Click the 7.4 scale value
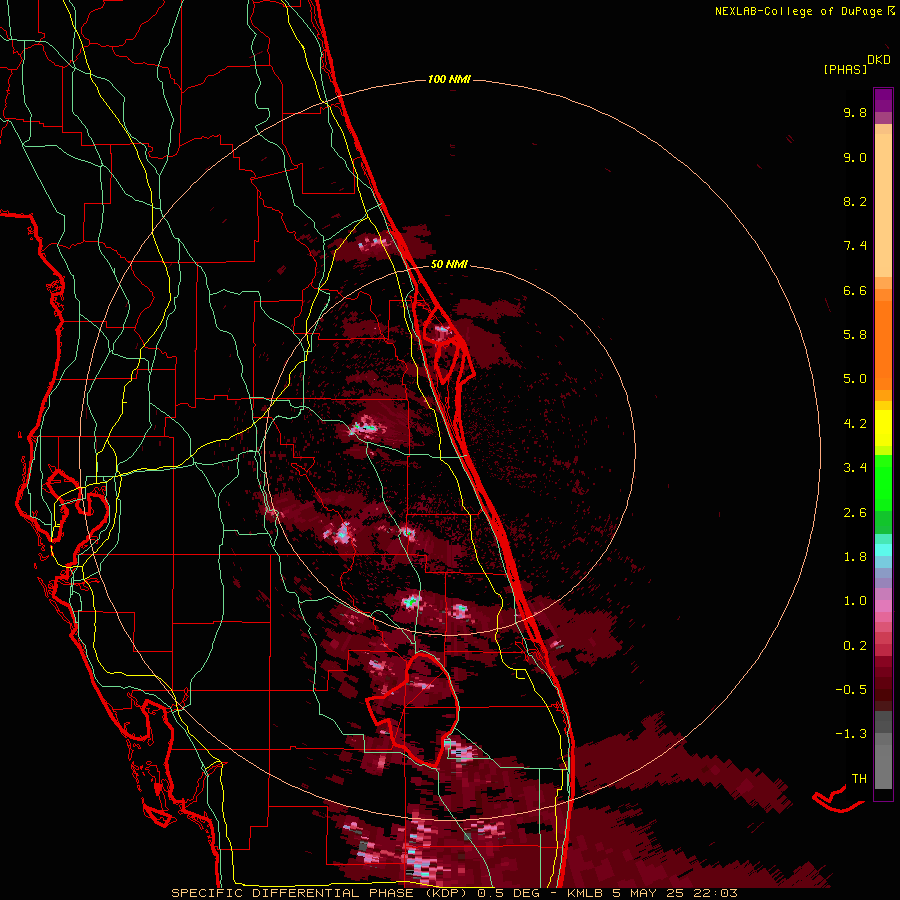Image resolution: width=900 pixels, height=900 pixels. pos(855,246)
